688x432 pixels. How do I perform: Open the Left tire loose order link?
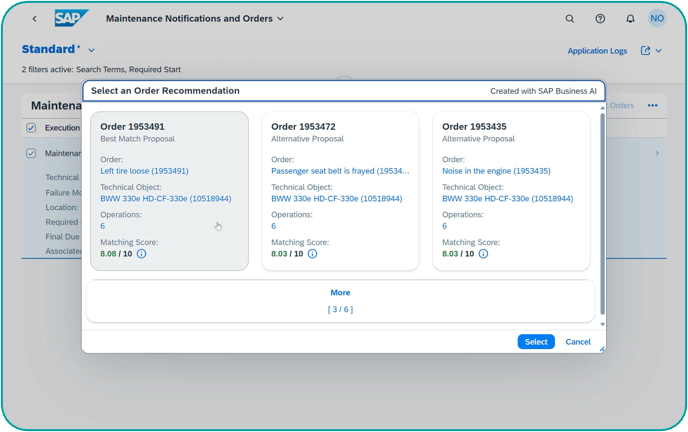(x=144, y=171)
